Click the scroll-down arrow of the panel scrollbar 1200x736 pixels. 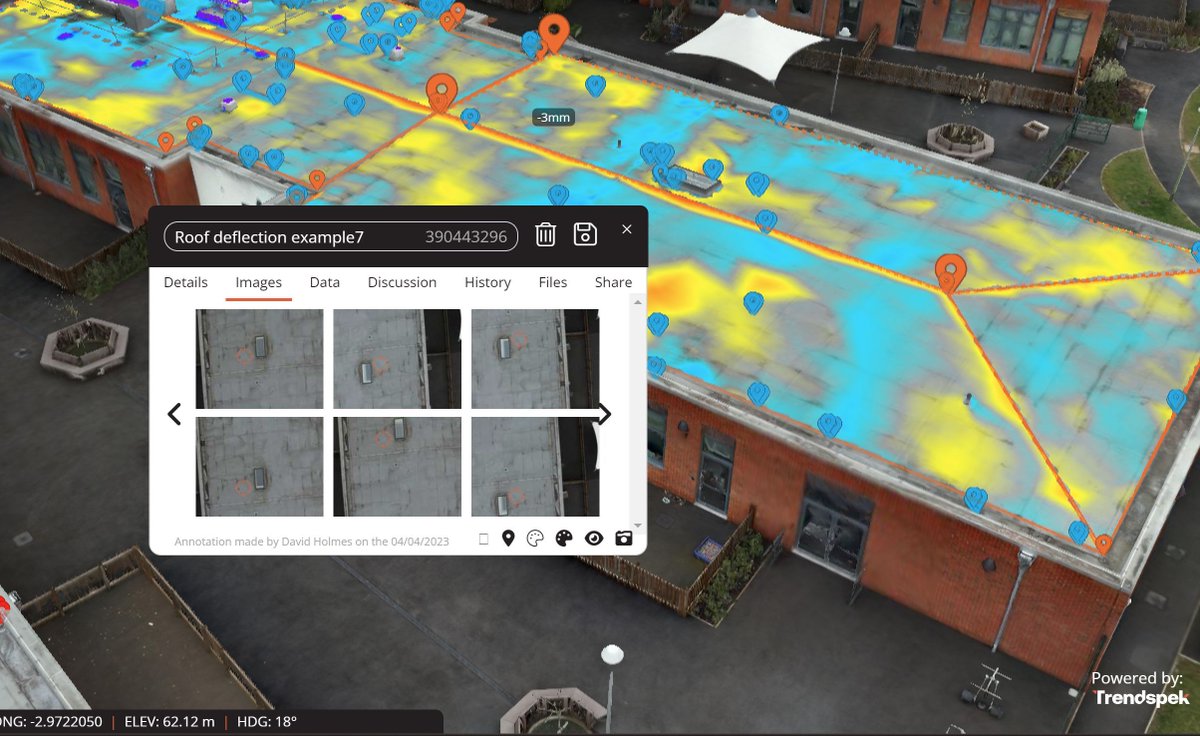[x=638, y=526]
